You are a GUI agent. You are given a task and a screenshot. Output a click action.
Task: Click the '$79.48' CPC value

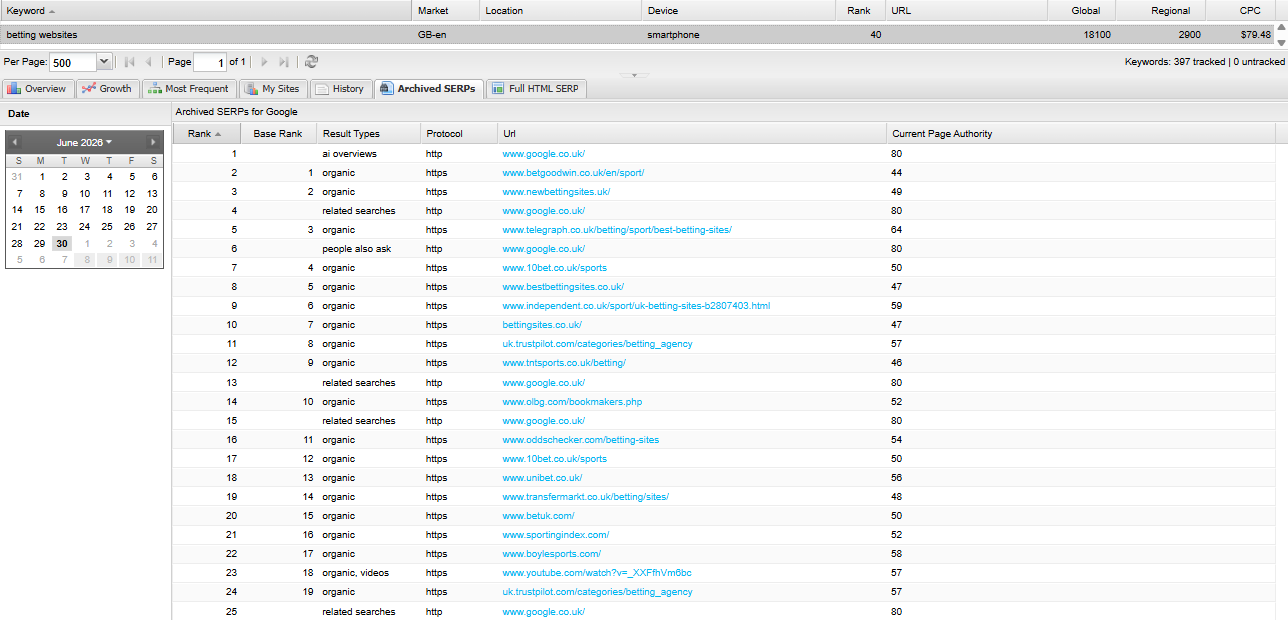[x=1255, y=35]
